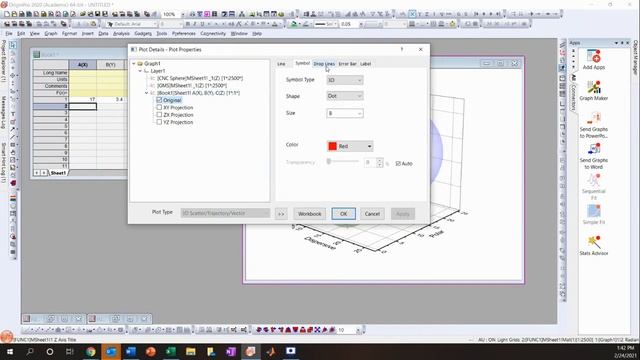Select the CNC Sphere plot tree item
The height and width of the screenshot is (360, 640).
200,78
